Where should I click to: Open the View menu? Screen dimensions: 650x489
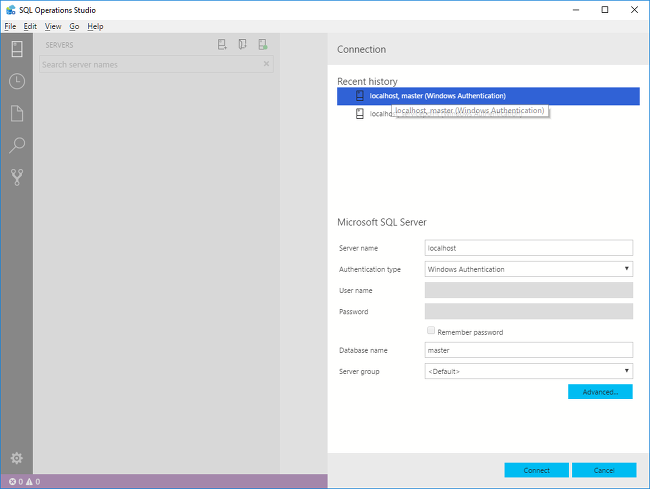click(x=53, y=27)
